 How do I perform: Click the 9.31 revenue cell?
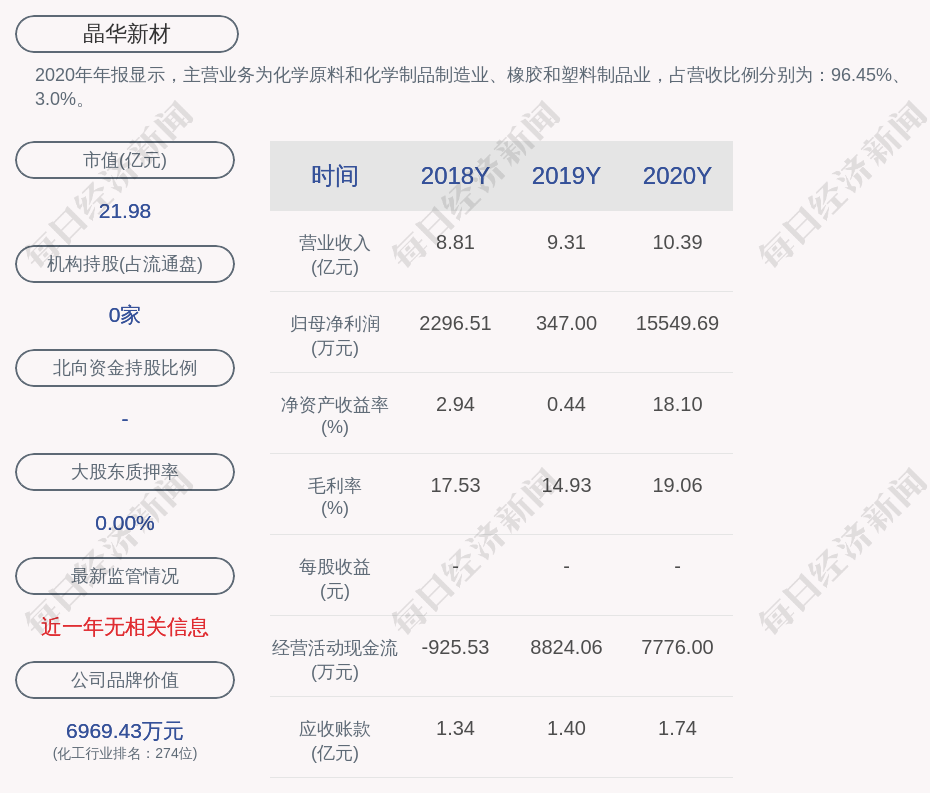pos(566,243)
